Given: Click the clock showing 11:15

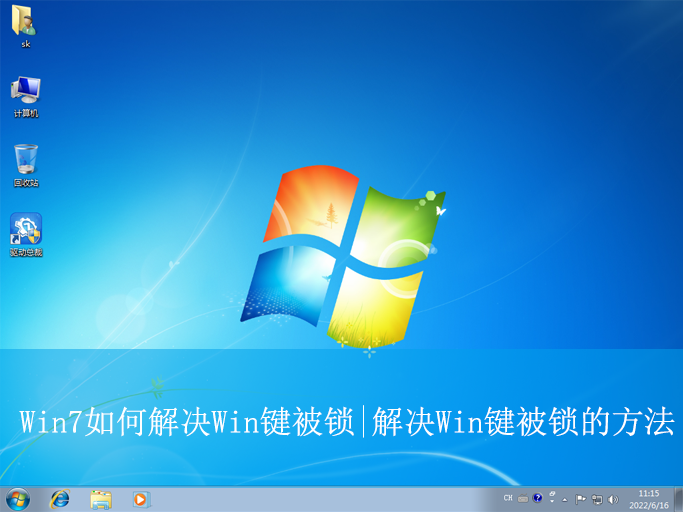Looking at the screenshot, I should 648,493.
